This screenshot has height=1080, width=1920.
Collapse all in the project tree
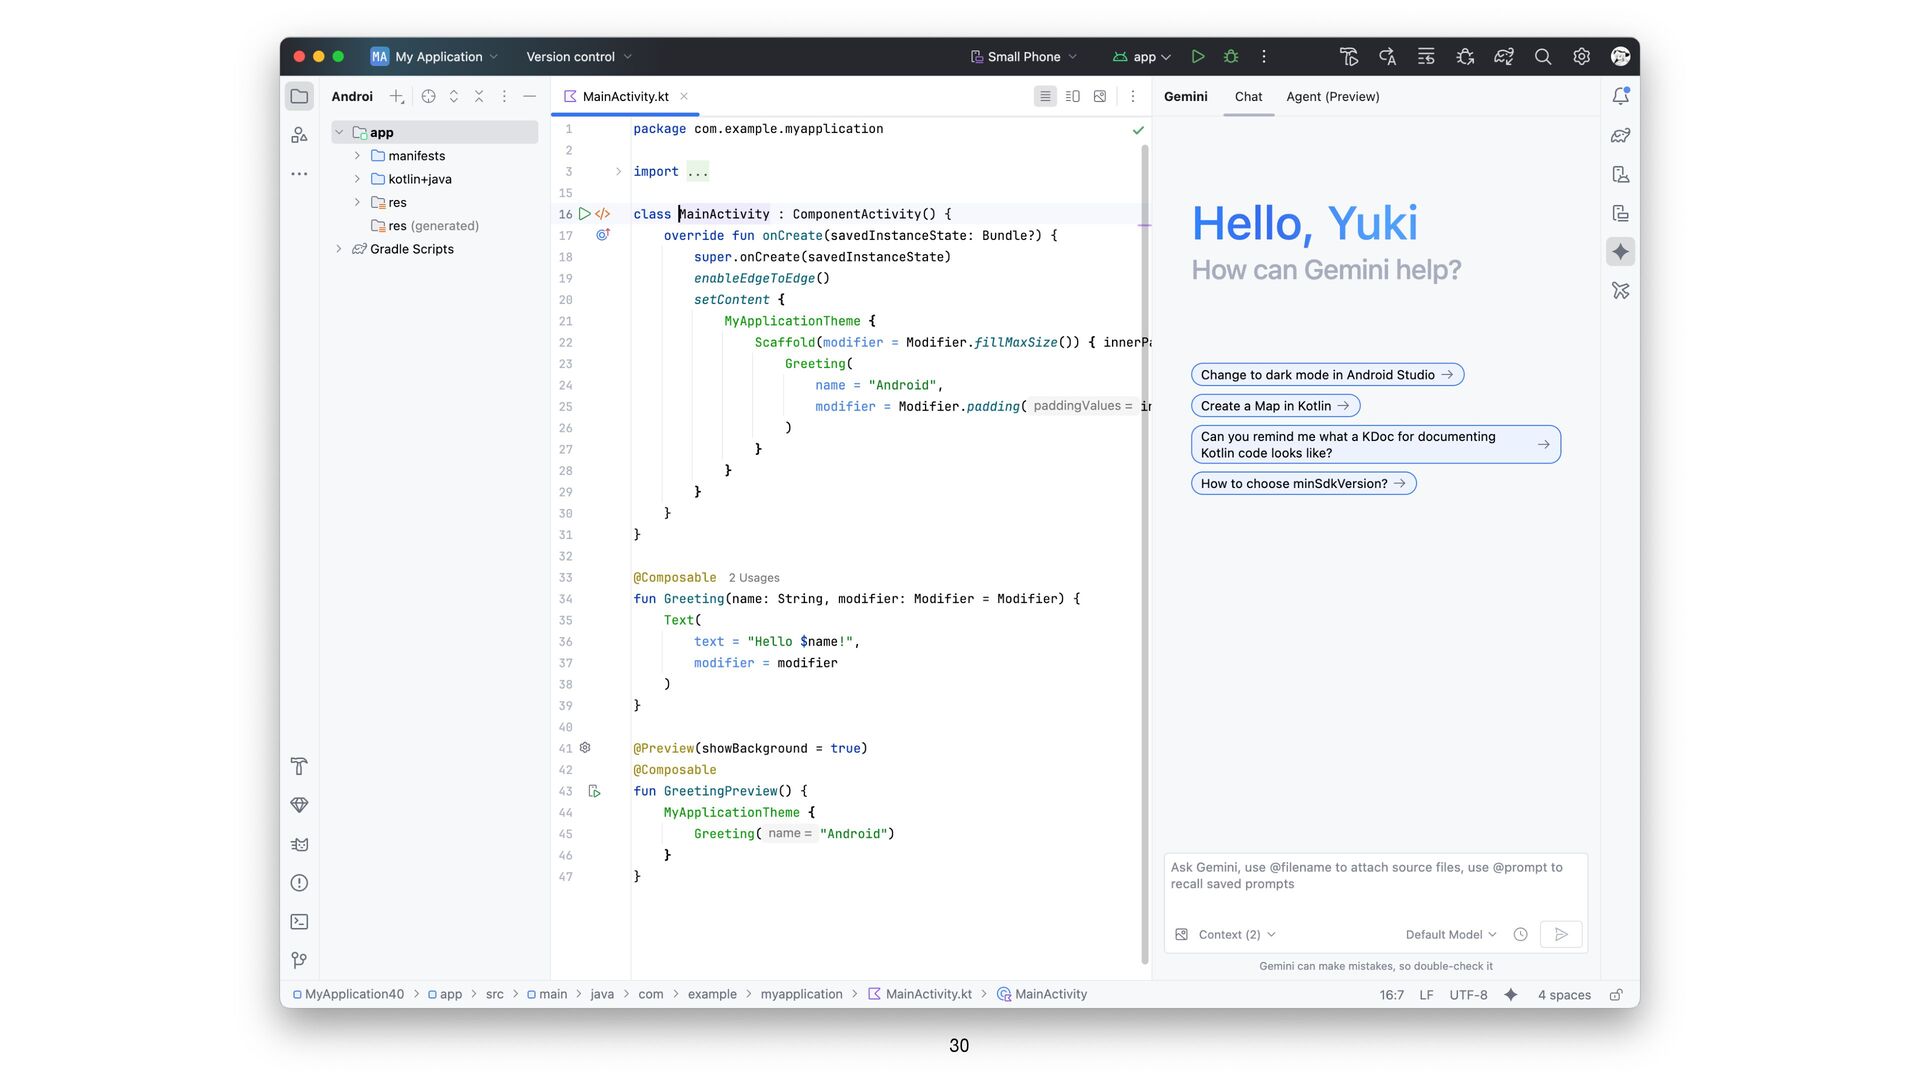(479, 97)
